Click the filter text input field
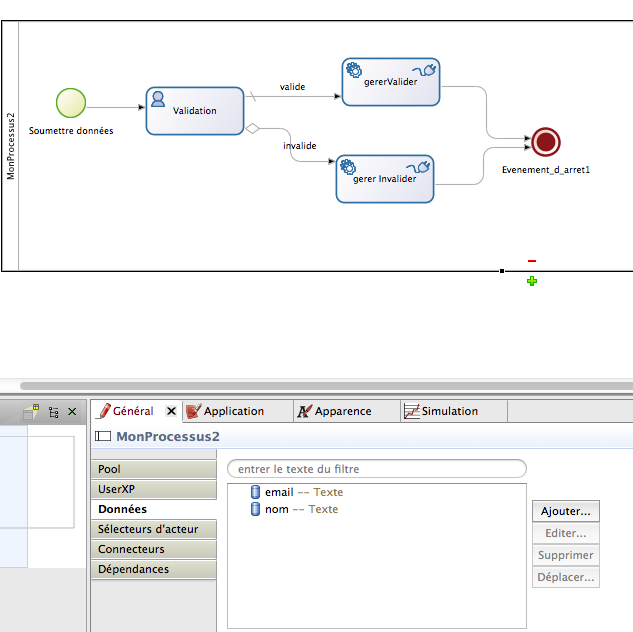Viewport: 633px width, 632px height. (376, 469)
